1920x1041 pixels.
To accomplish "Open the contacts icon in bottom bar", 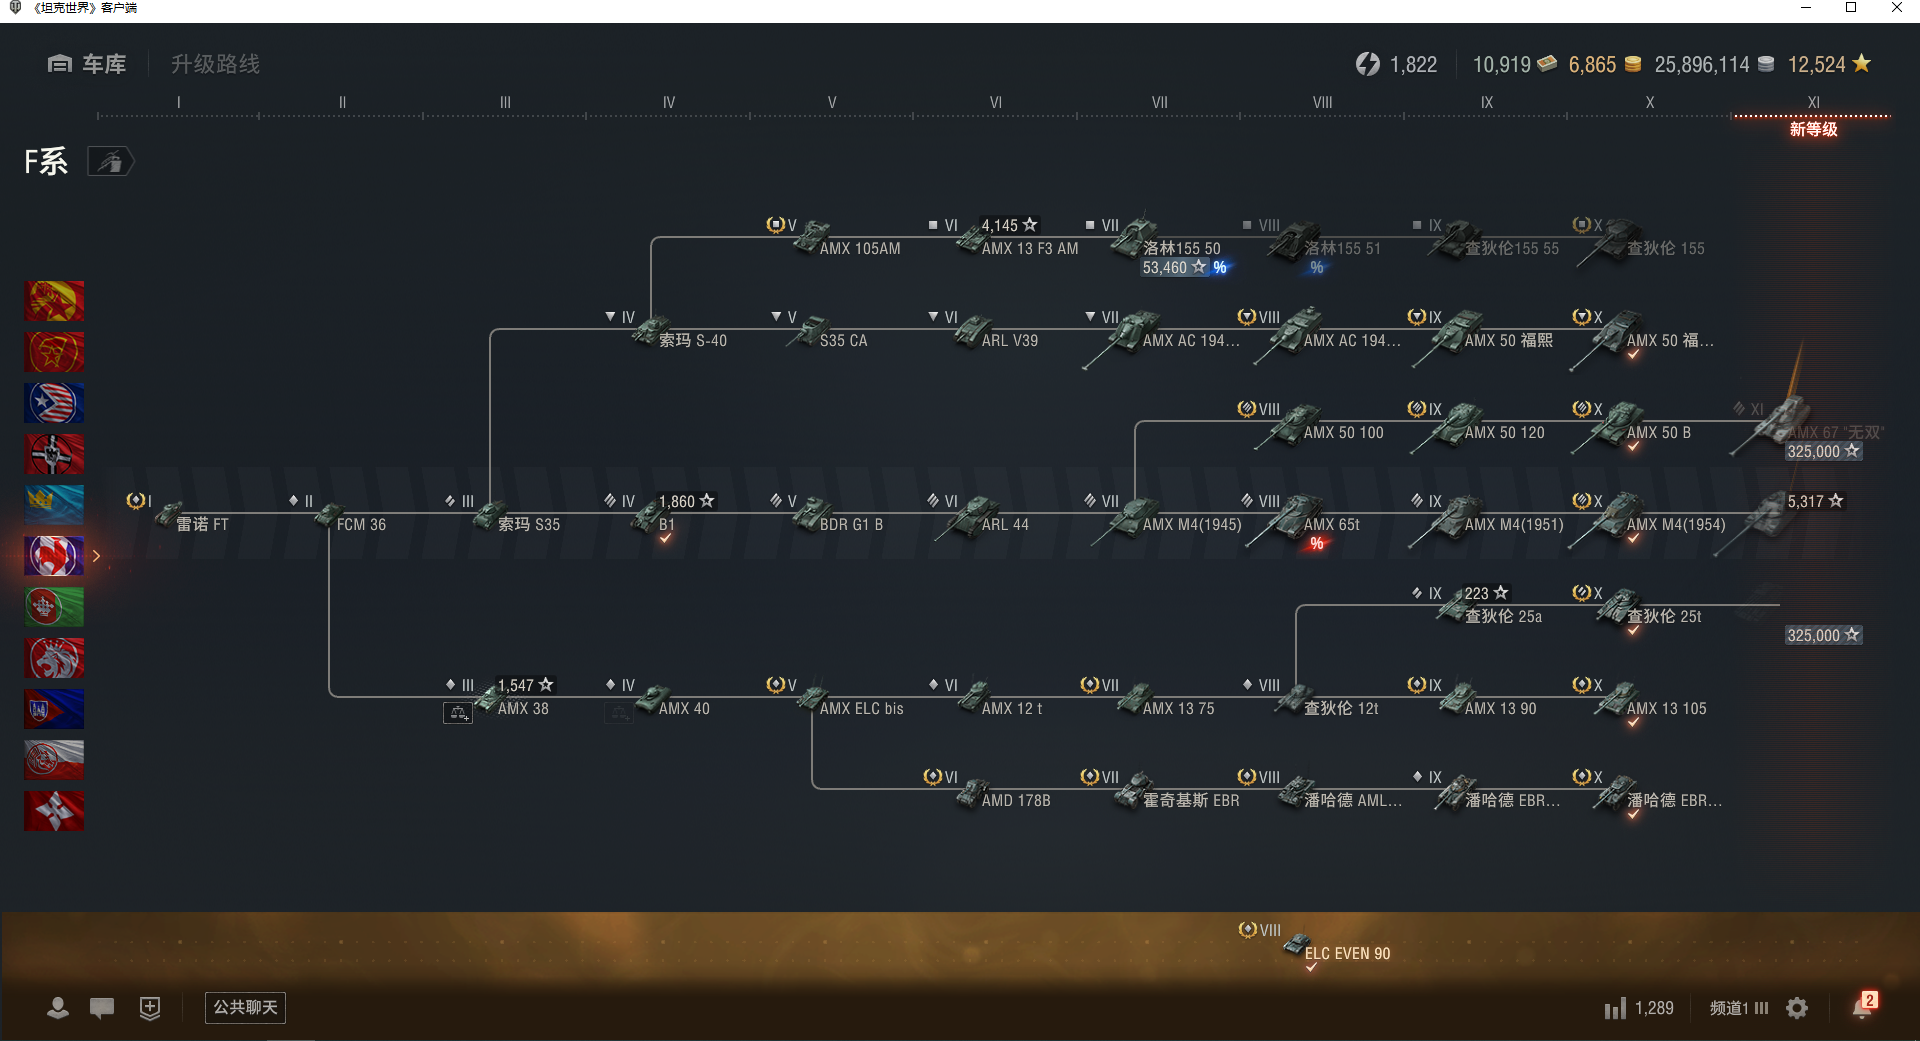I will 58,1008.
